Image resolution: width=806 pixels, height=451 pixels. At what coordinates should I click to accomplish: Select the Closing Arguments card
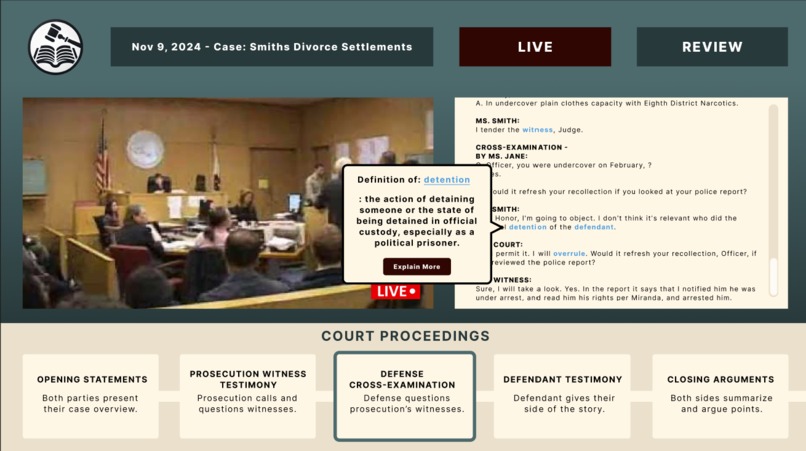[x=720, y=396]
